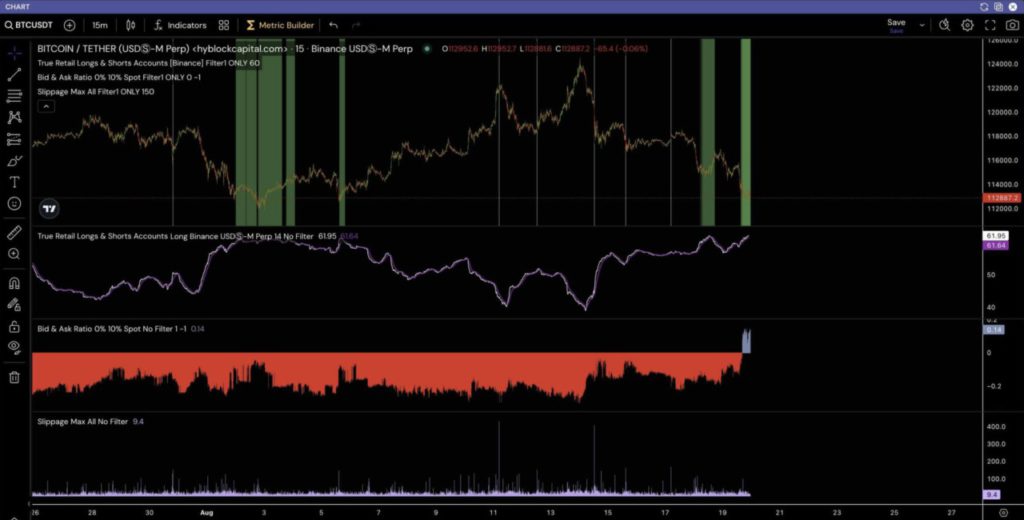Toggle magnet mode for drawings
This screenshot has width=1024, height=520.
click(x=15, y=283)
